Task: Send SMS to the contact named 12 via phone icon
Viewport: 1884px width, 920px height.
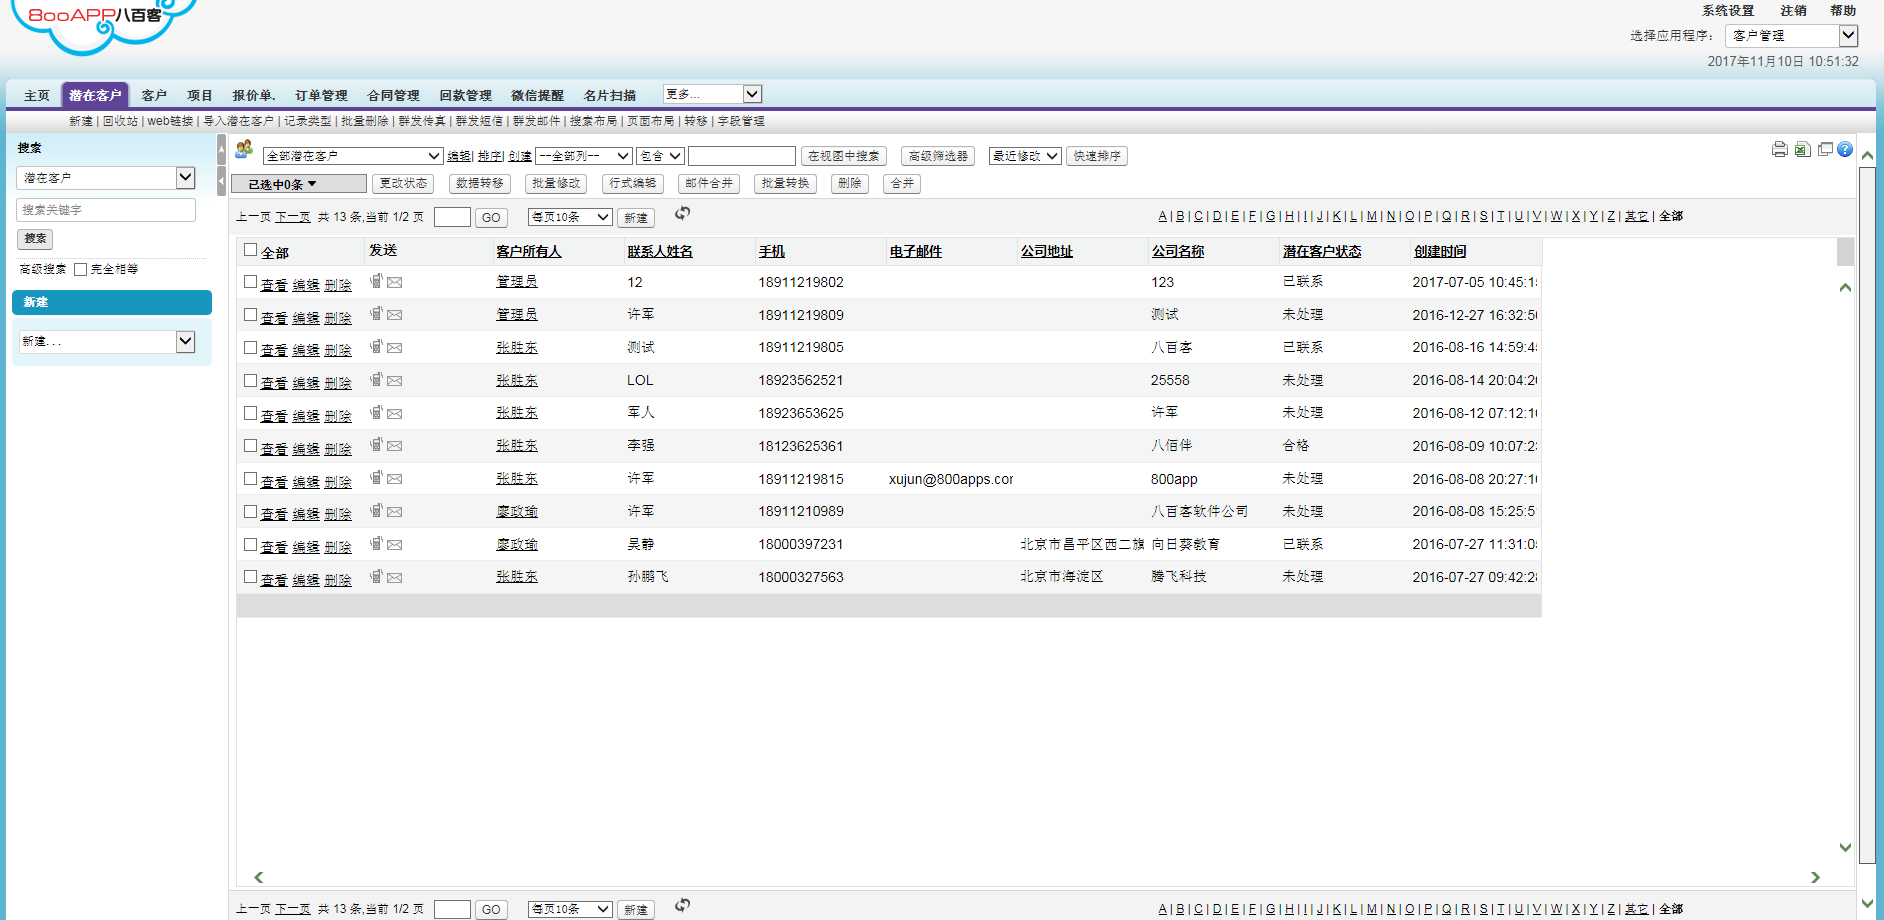Action: [x=376, y=281]
